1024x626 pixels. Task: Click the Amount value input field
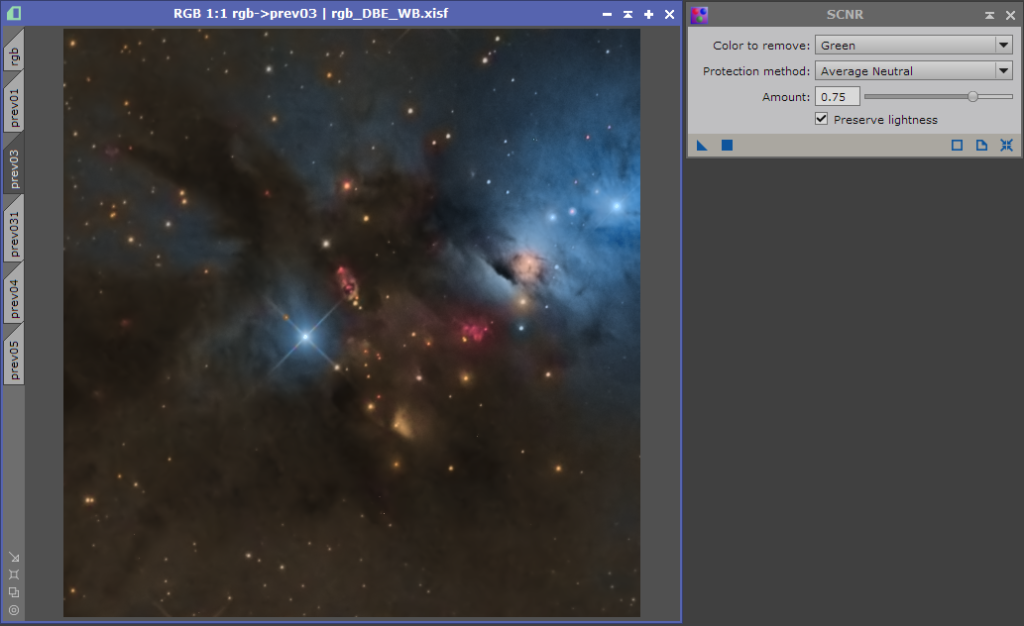pos(837,97)
